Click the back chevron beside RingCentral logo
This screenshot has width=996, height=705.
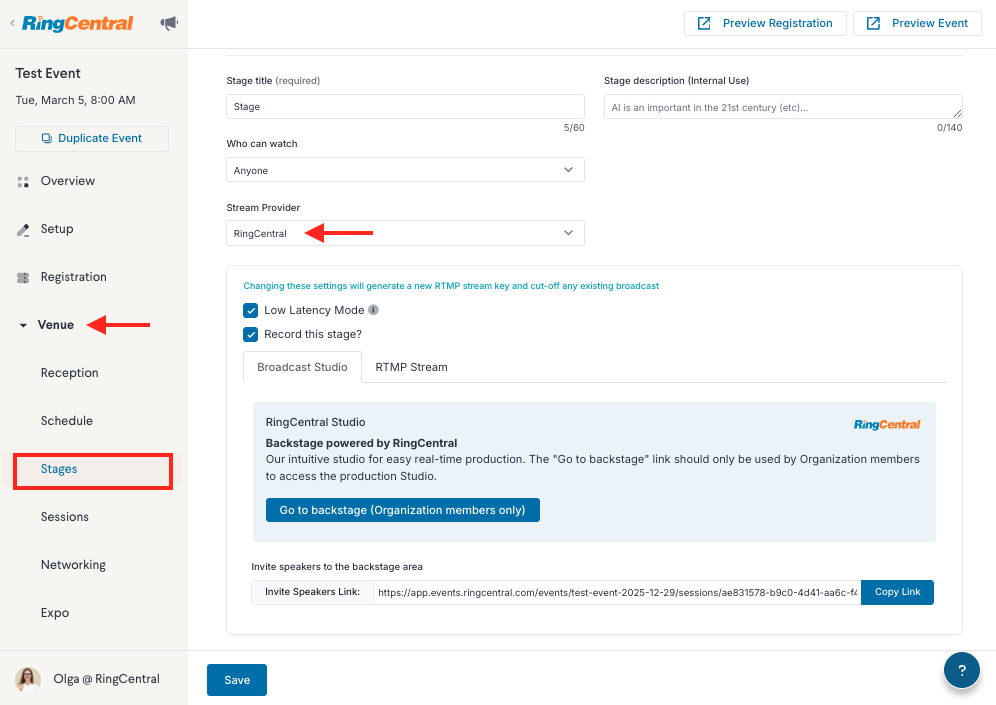pos(12,24)
